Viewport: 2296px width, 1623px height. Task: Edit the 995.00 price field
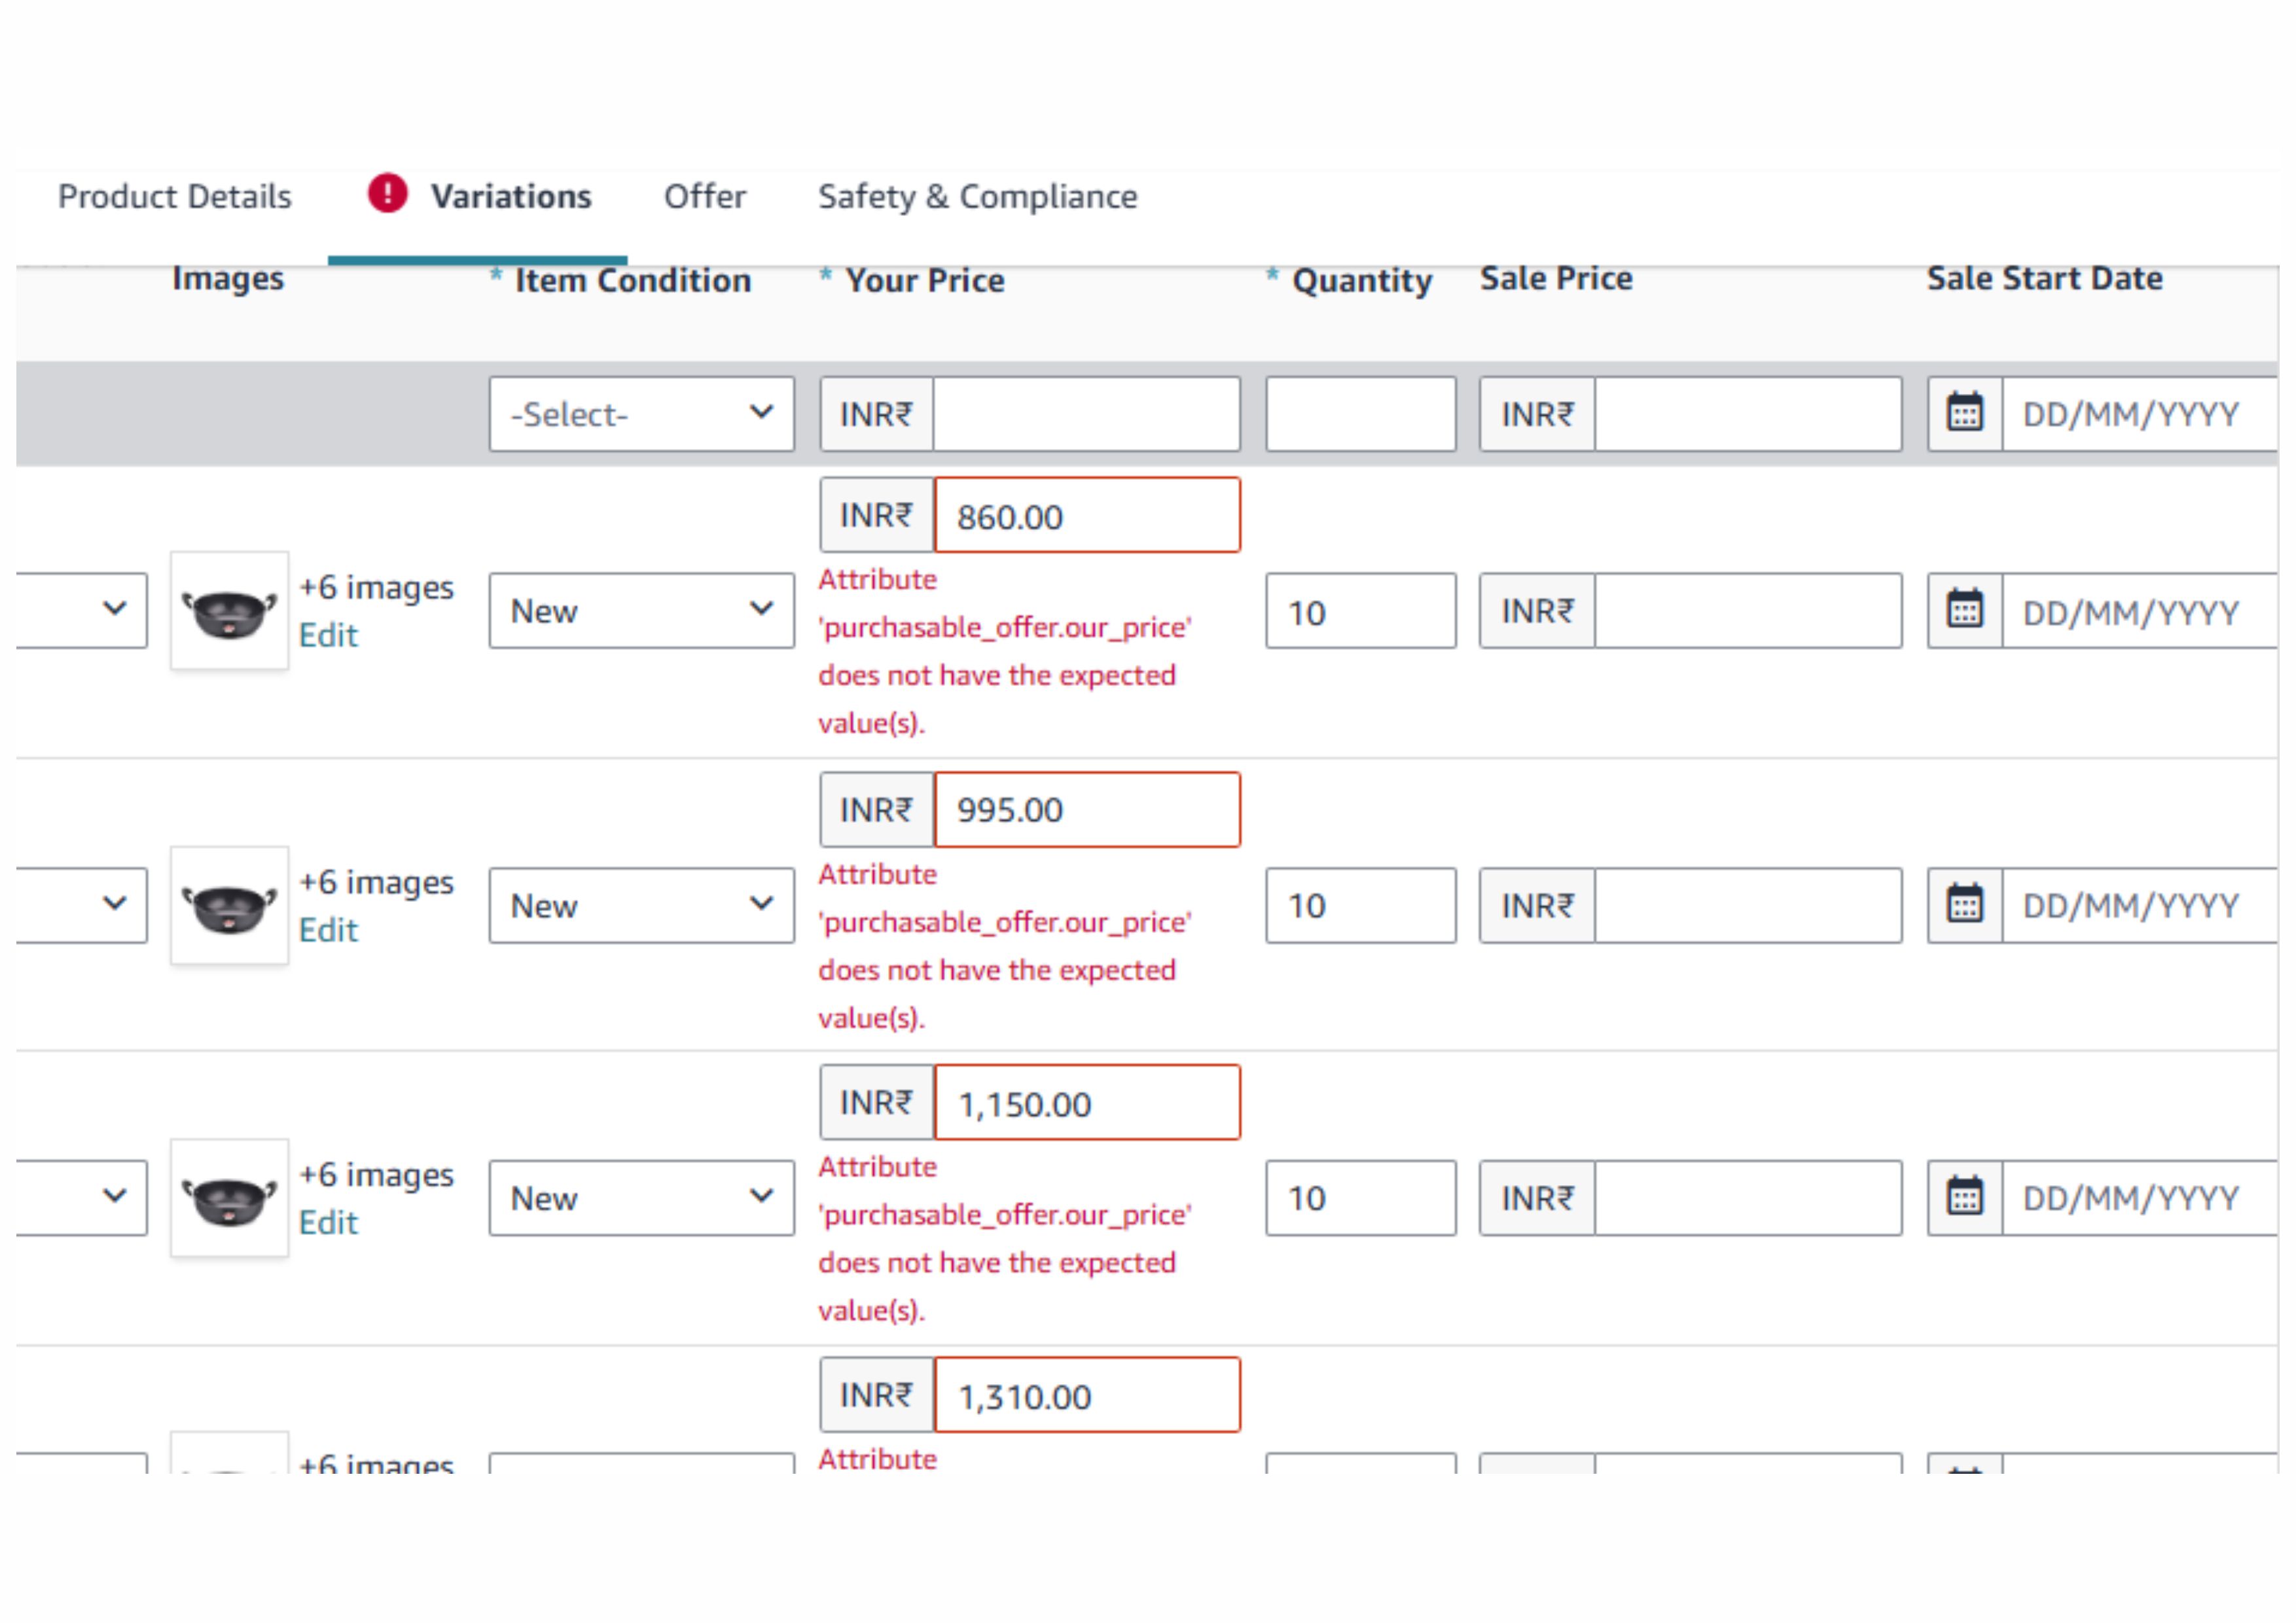click(x=1087, y=810)
